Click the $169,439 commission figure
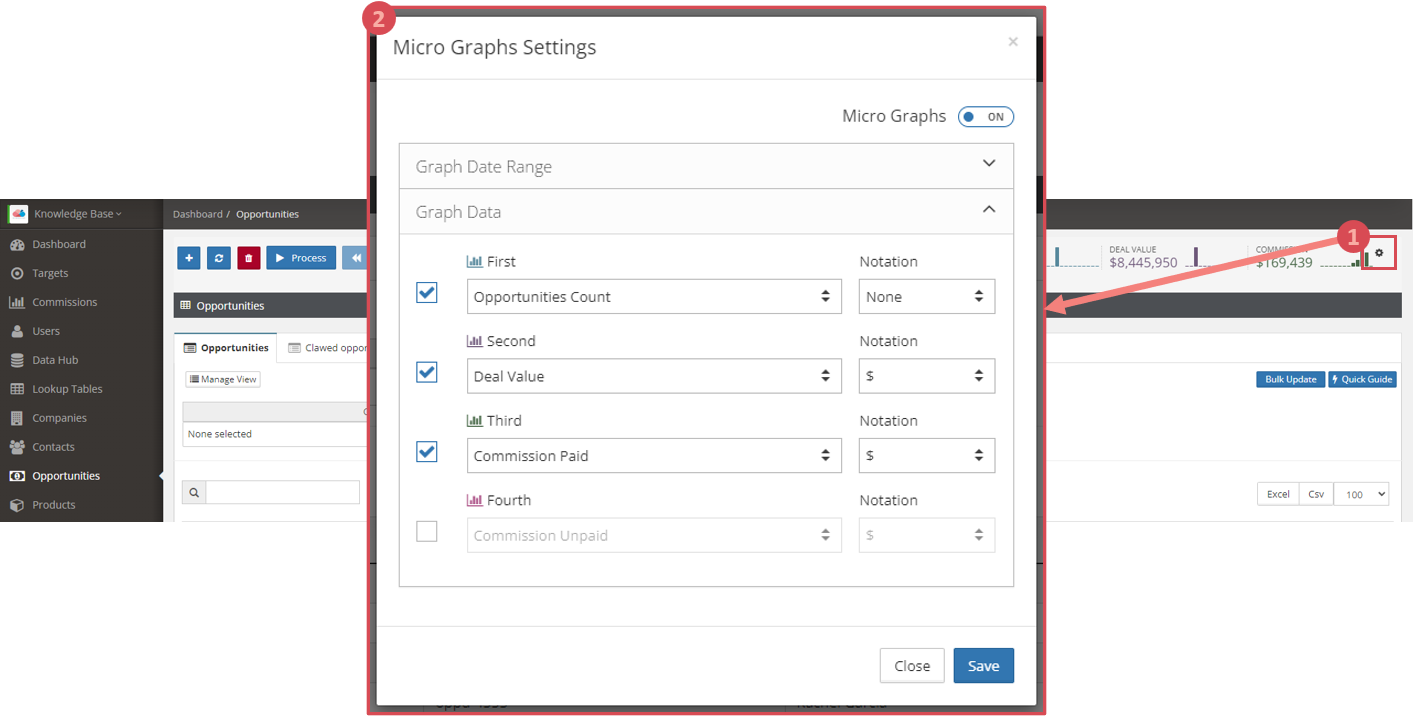Screen dimensions: 1413x716 tap(1285, 262)
